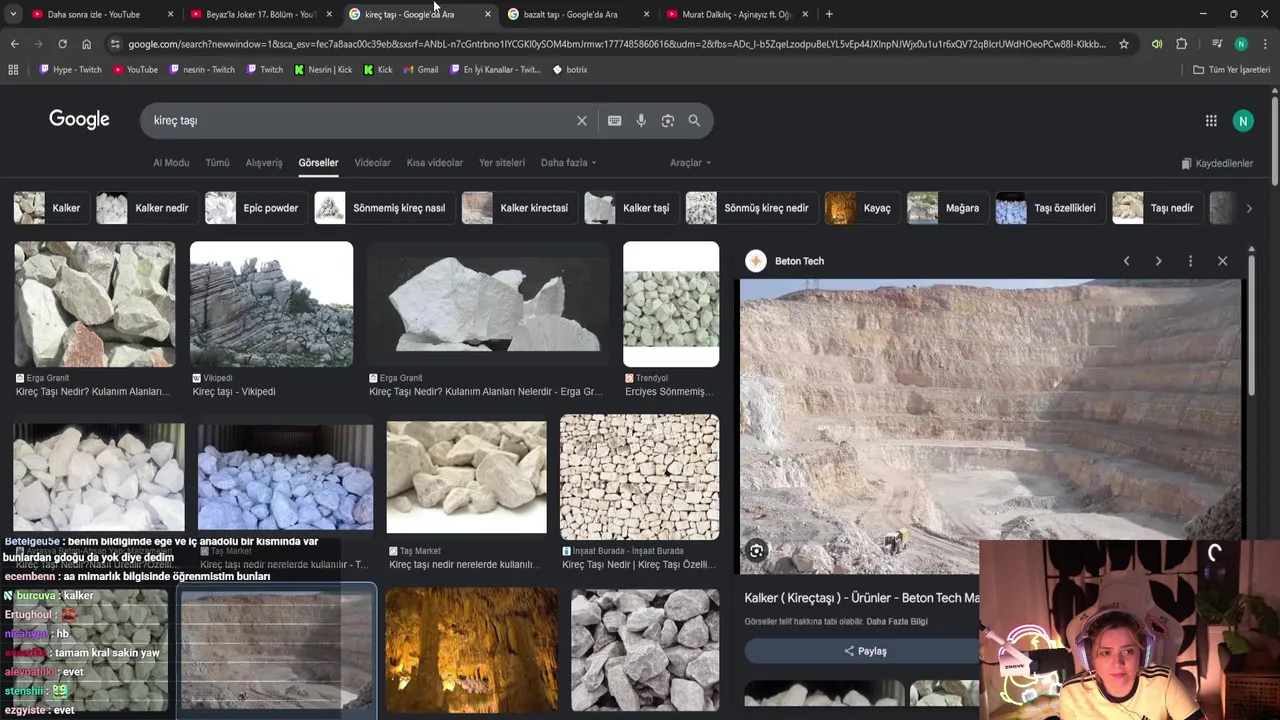Image resolution: width=1280 pixels, height=720 pixels.
Task: Select the Epic powder chip
Action: coord(254,208)
